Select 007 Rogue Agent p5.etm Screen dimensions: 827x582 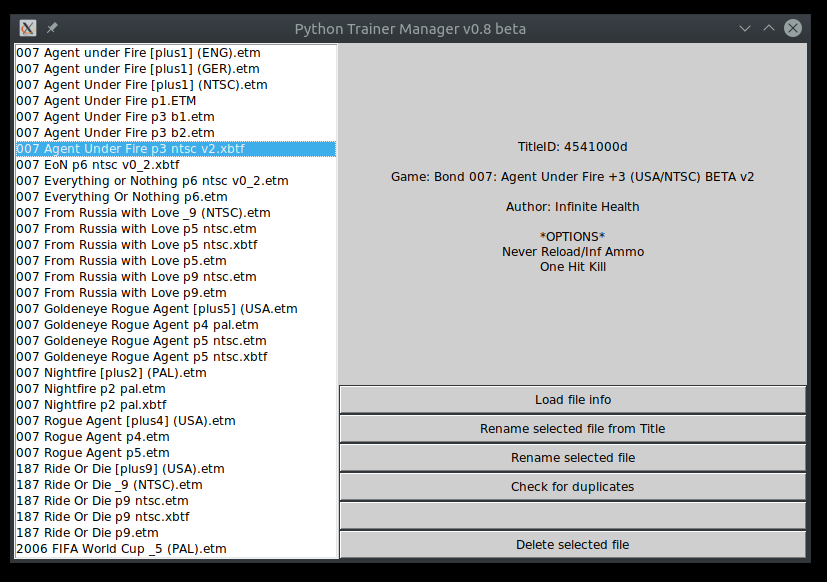(x=176, y=453)
